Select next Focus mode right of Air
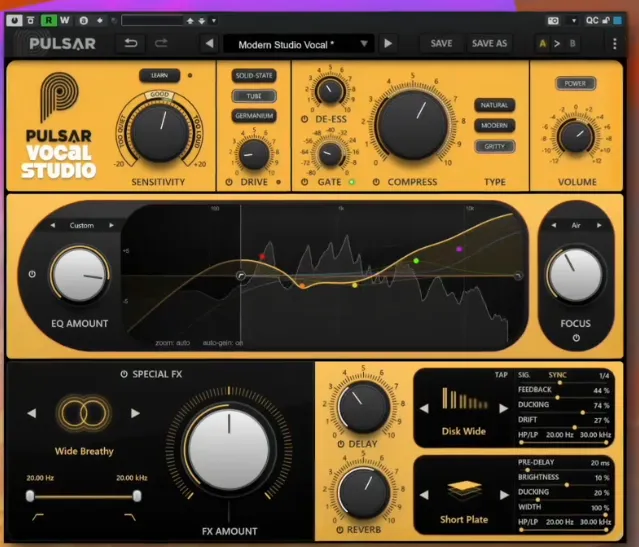This screenshot has width=639, height=547. [x=599, y=225]
